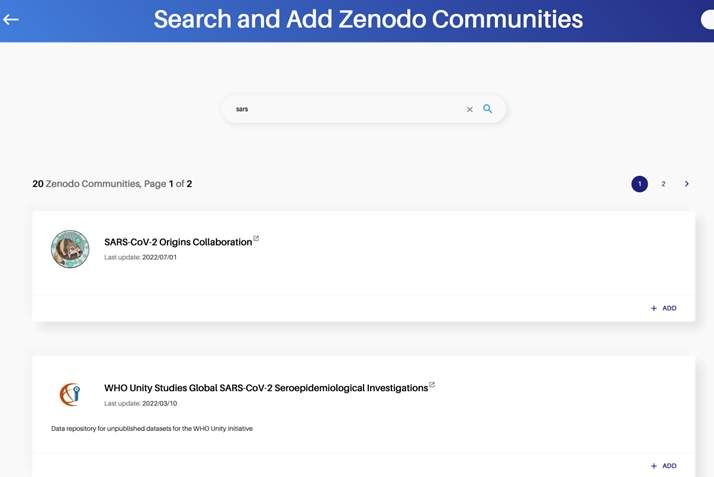Go back using the left arrow
This screenshot has width=714, height=477.
pos(11,19)
